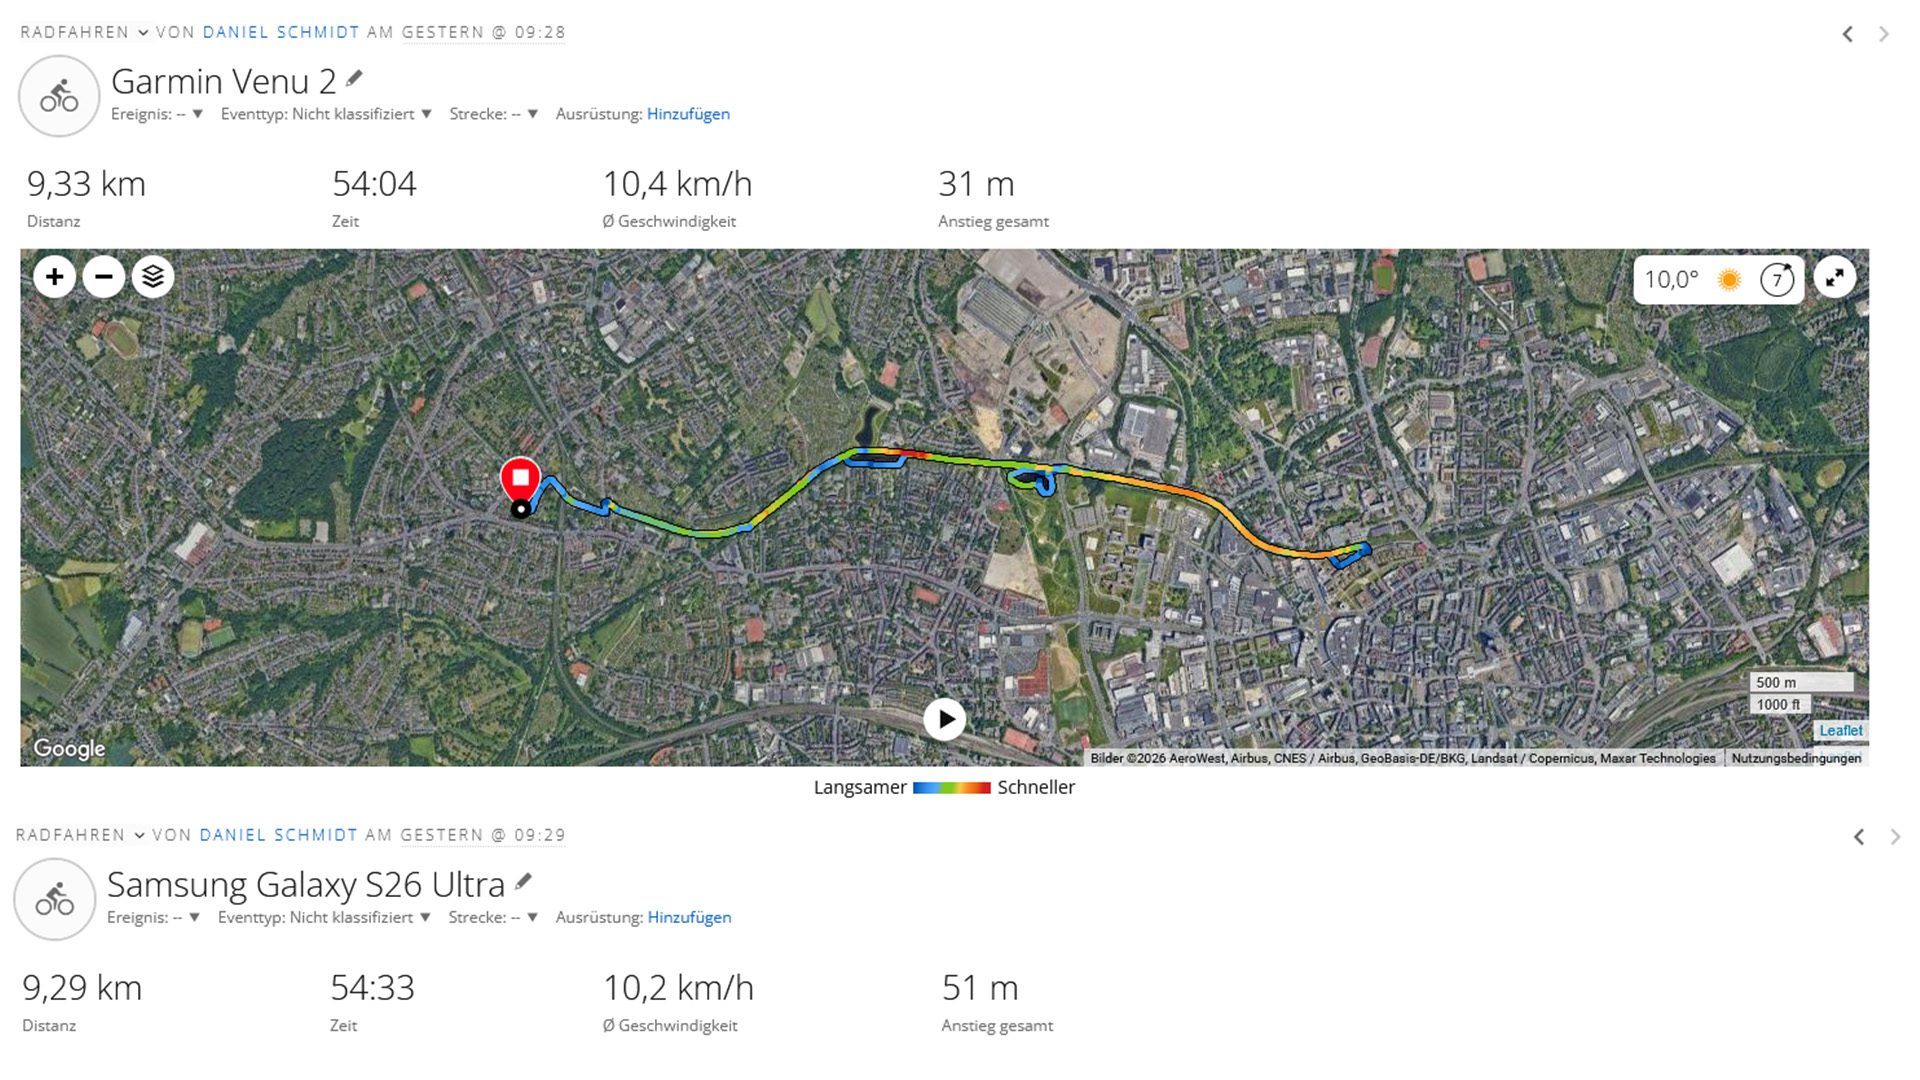Zoom out on the activity map
This screenshot has width=1920, height=1080.
[x=104, y=277]
